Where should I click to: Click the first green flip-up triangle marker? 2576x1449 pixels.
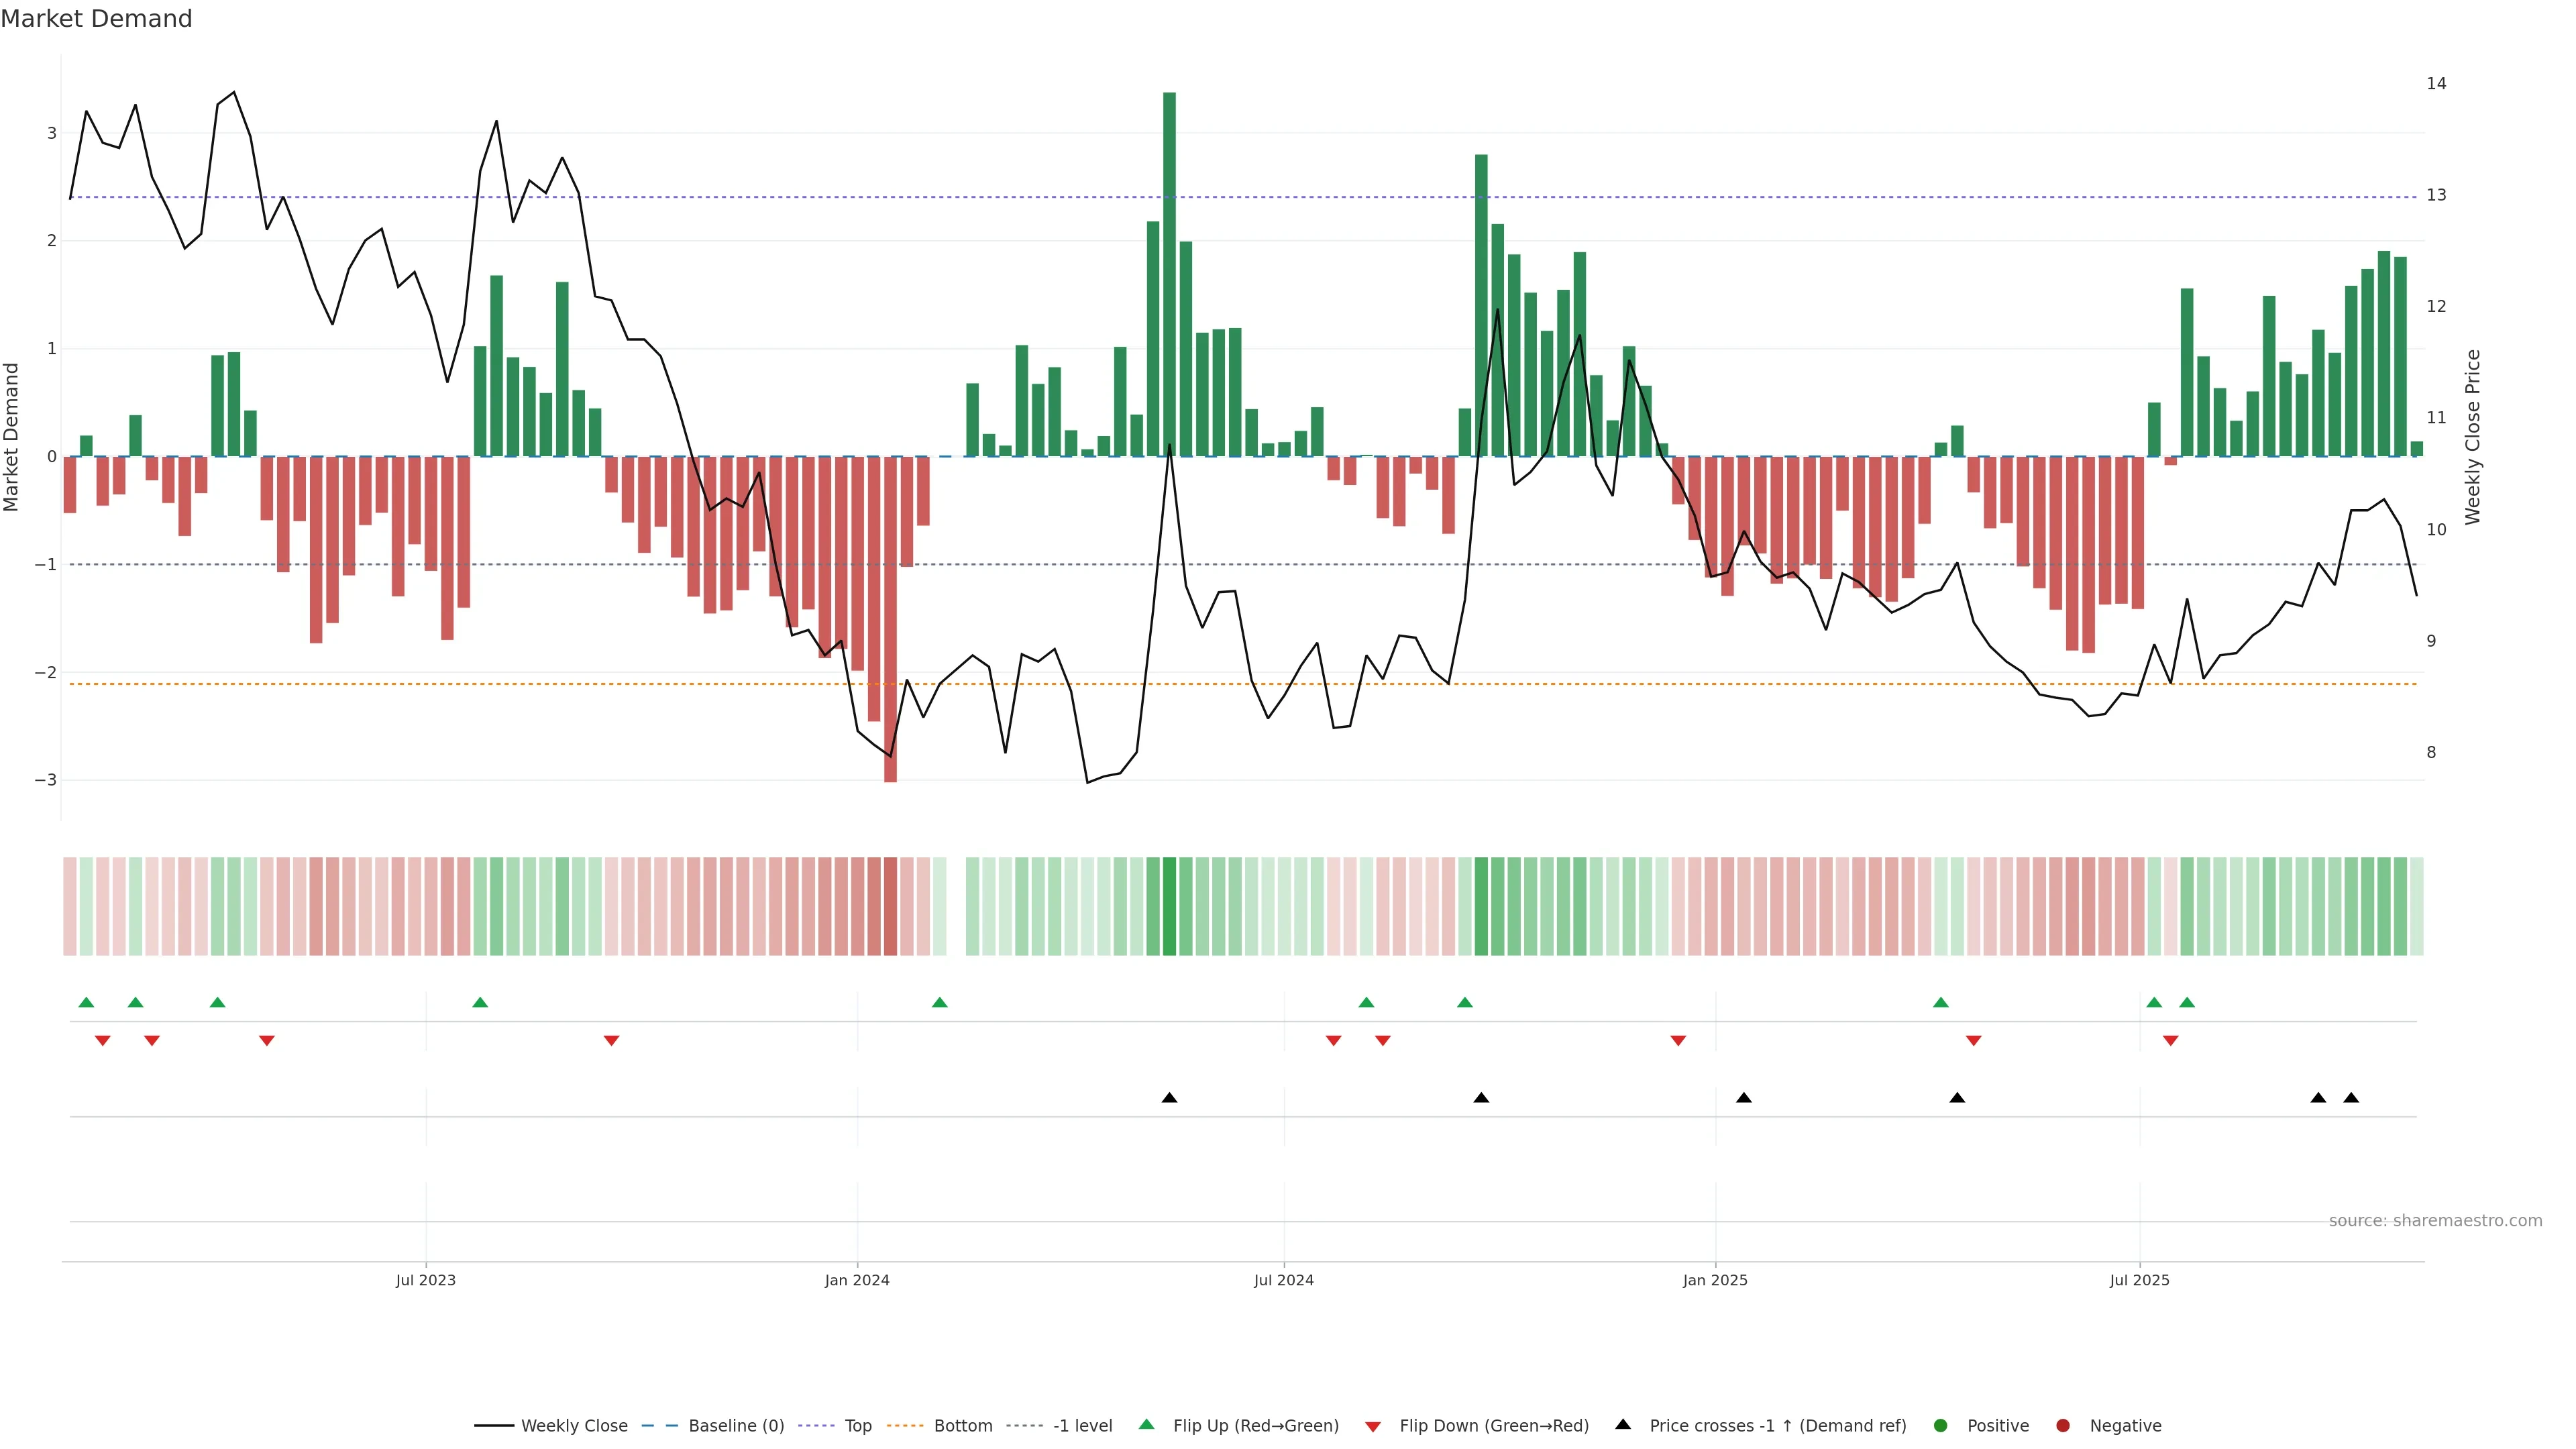pyautogui.click(x=86, y=1002)
